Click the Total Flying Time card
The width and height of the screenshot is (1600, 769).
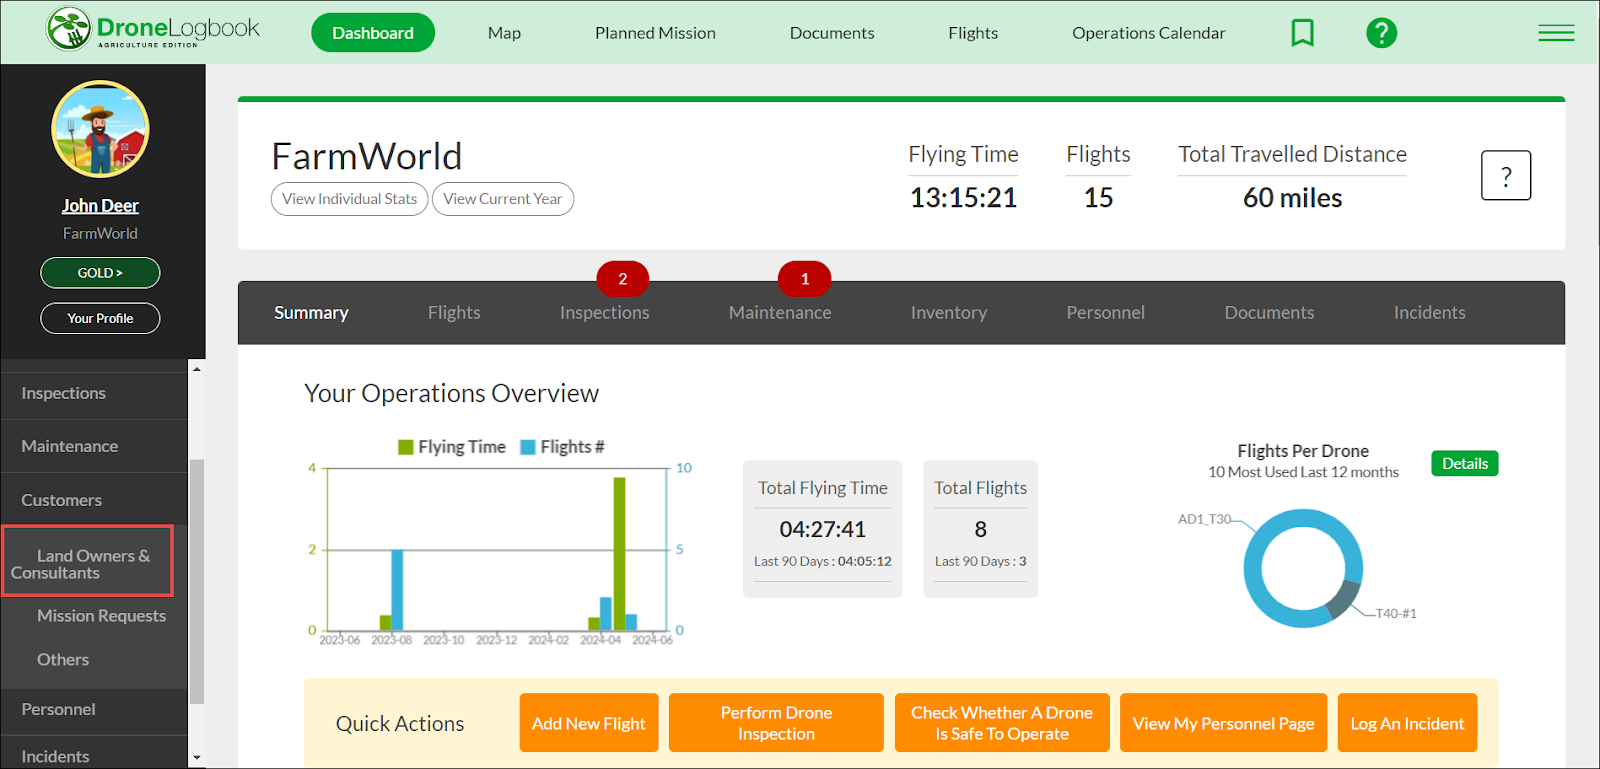822,529
